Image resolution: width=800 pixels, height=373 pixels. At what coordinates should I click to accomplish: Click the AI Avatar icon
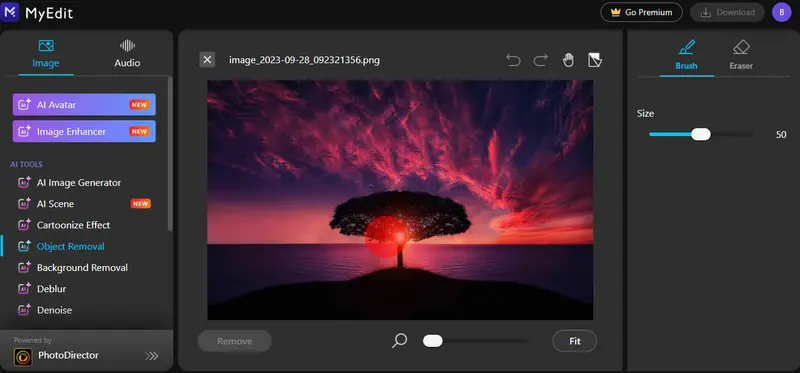pyautogui.click(x=24, y=105)
